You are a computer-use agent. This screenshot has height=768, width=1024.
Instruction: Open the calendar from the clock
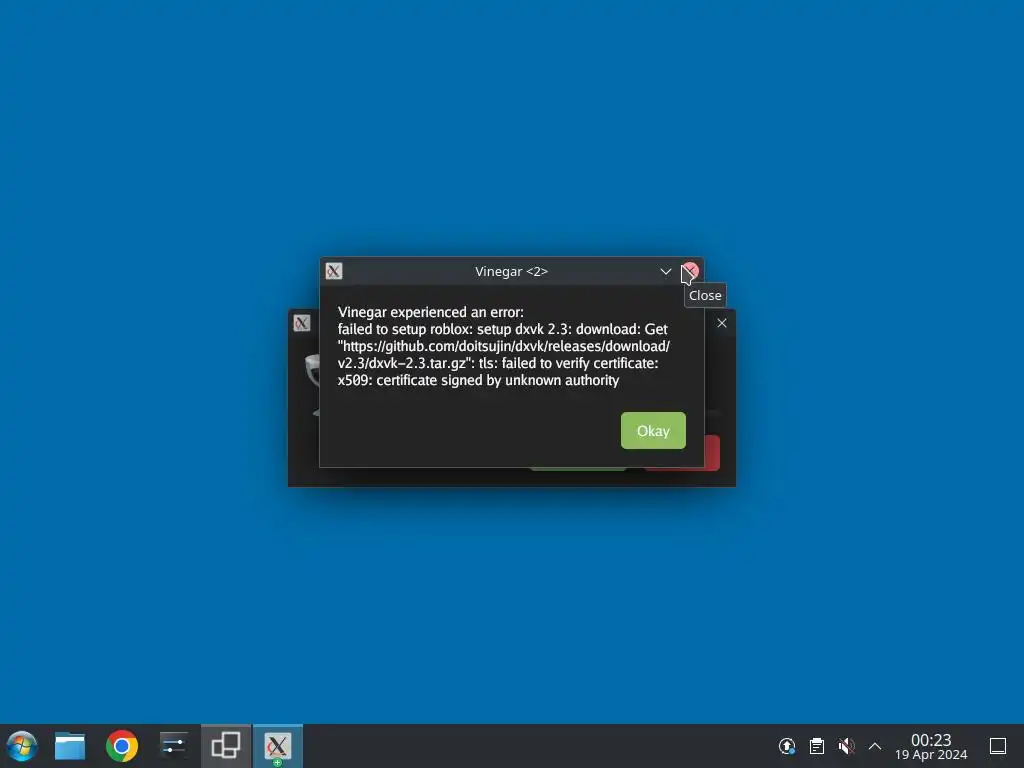[931, 746]
